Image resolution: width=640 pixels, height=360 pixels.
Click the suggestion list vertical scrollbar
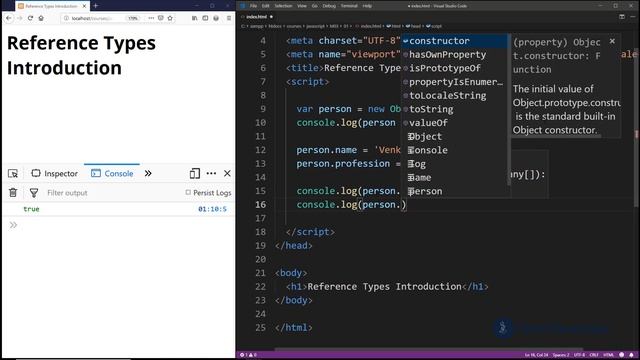(x=509, y=109)
